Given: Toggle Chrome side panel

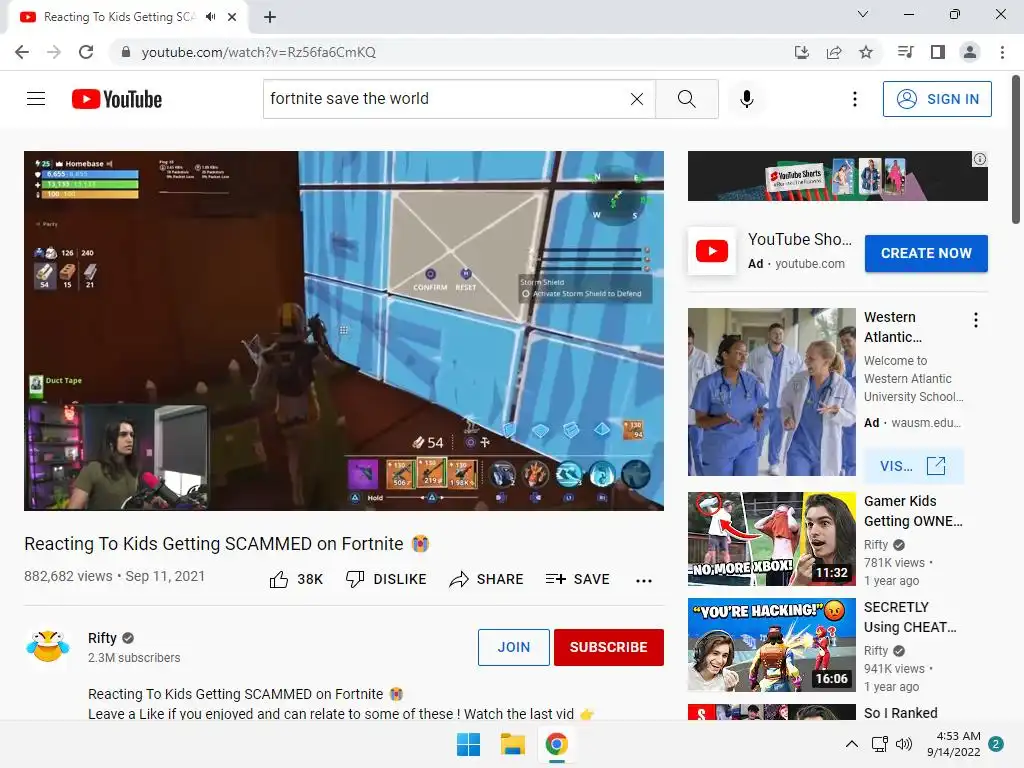Looking at the screenshot, I should (938, 52).
